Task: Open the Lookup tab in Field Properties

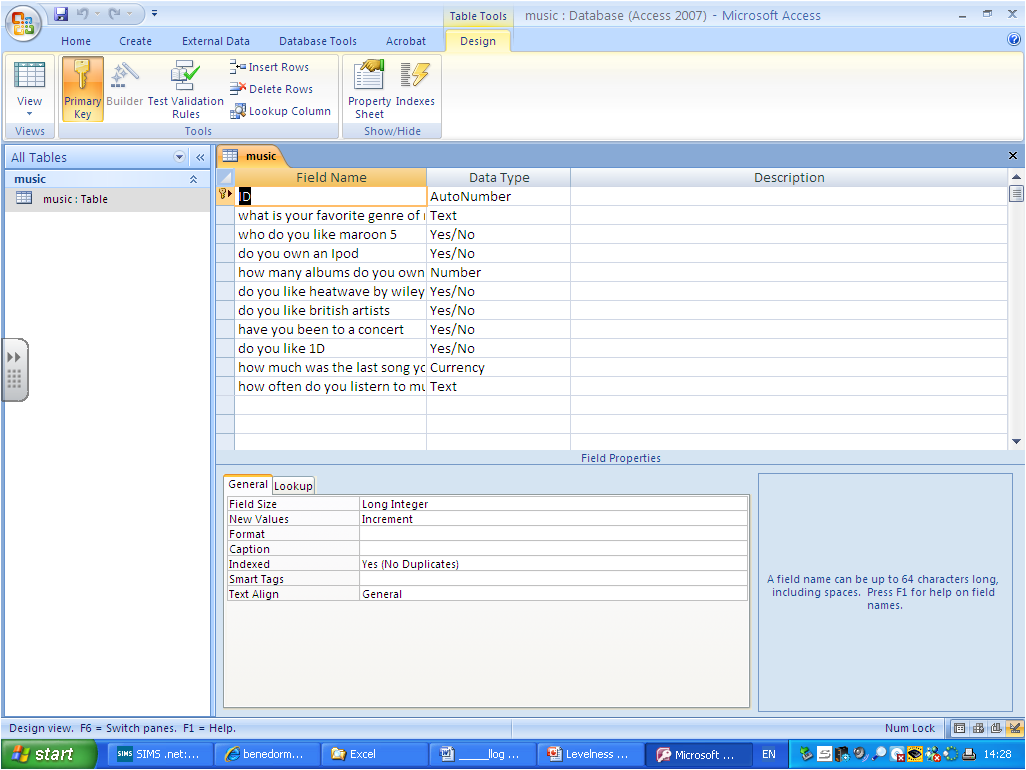Action: [x=292, y=485]
